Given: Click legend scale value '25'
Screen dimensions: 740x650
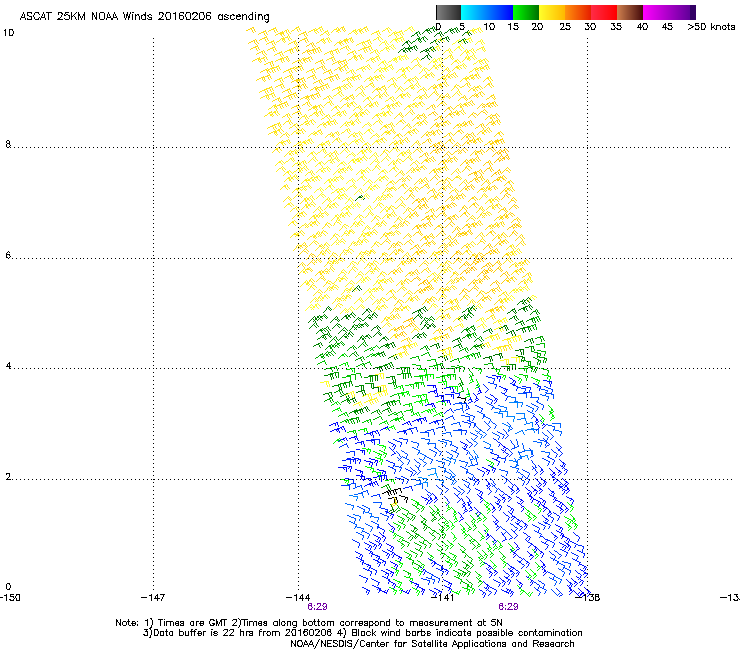Looking at the screenshot, I should [565, 27].
